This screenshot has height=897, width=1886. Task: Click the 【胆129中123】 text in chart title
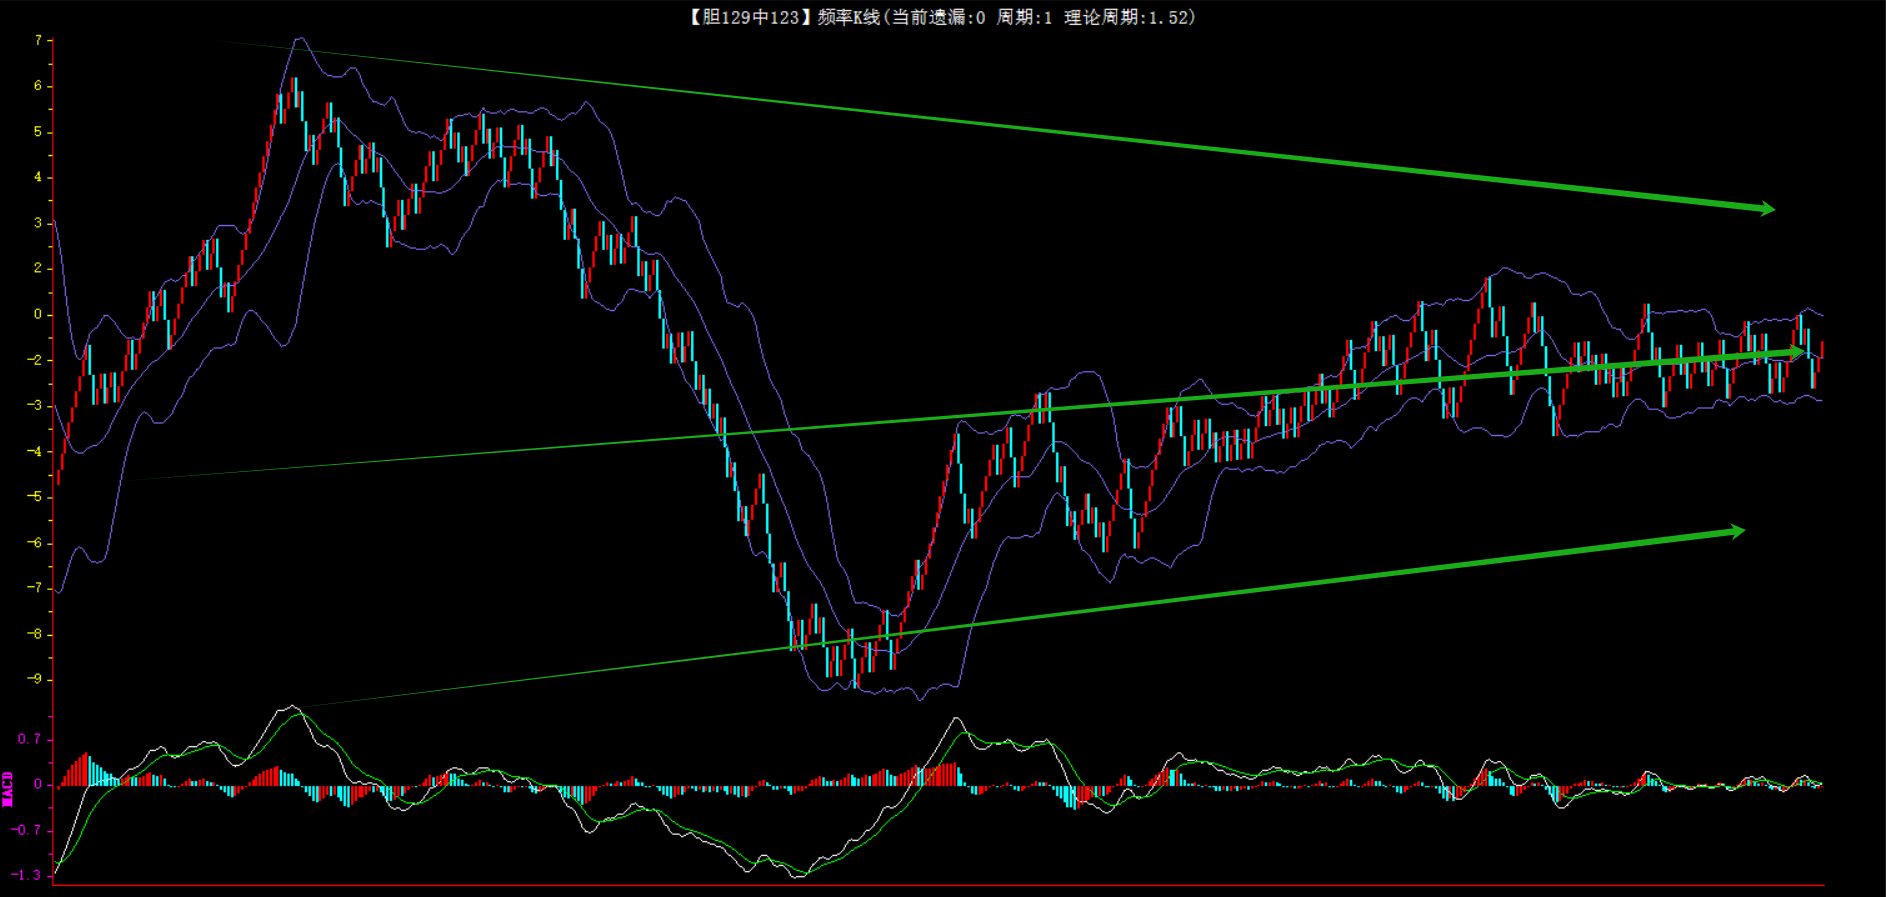[745, 17]
